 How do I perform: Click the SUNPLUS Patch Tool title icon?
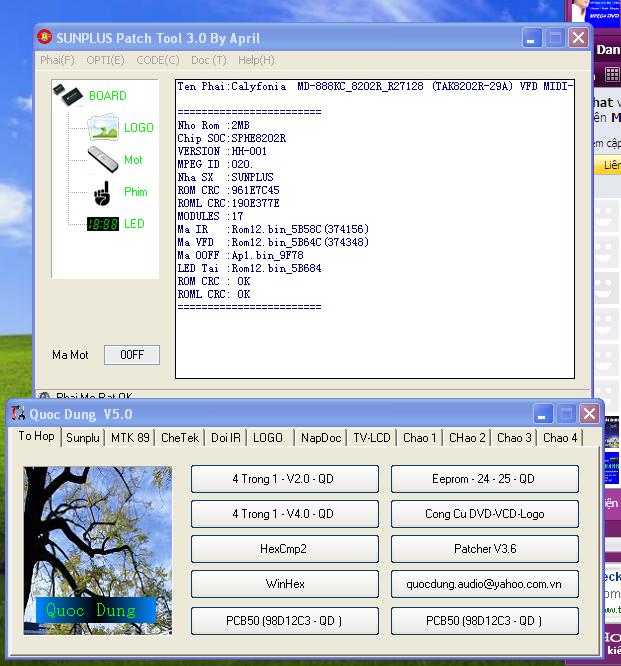click(44, 37)
